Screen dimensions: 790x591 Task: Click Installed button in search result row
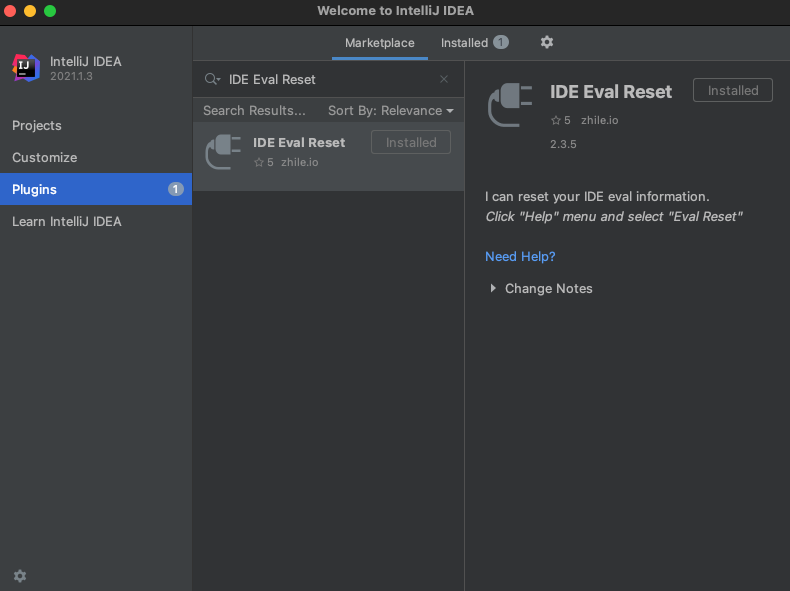point(411,142)
